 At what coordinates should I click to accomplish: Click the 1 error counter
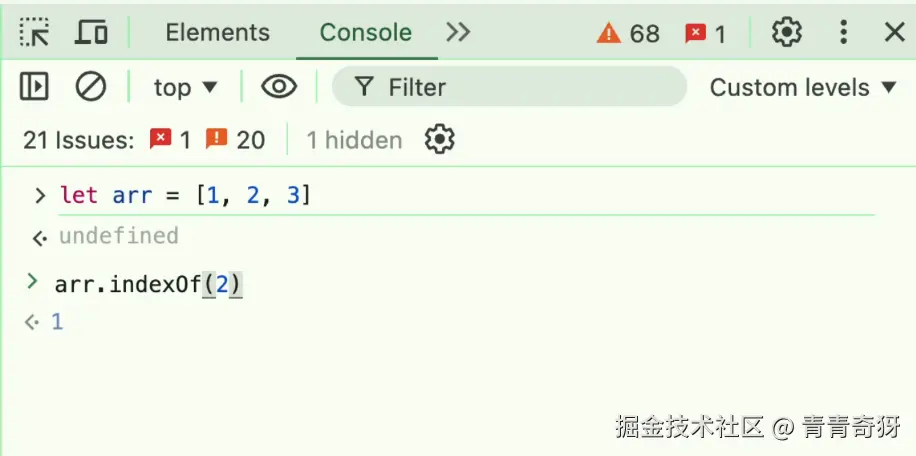click(705, 34)
